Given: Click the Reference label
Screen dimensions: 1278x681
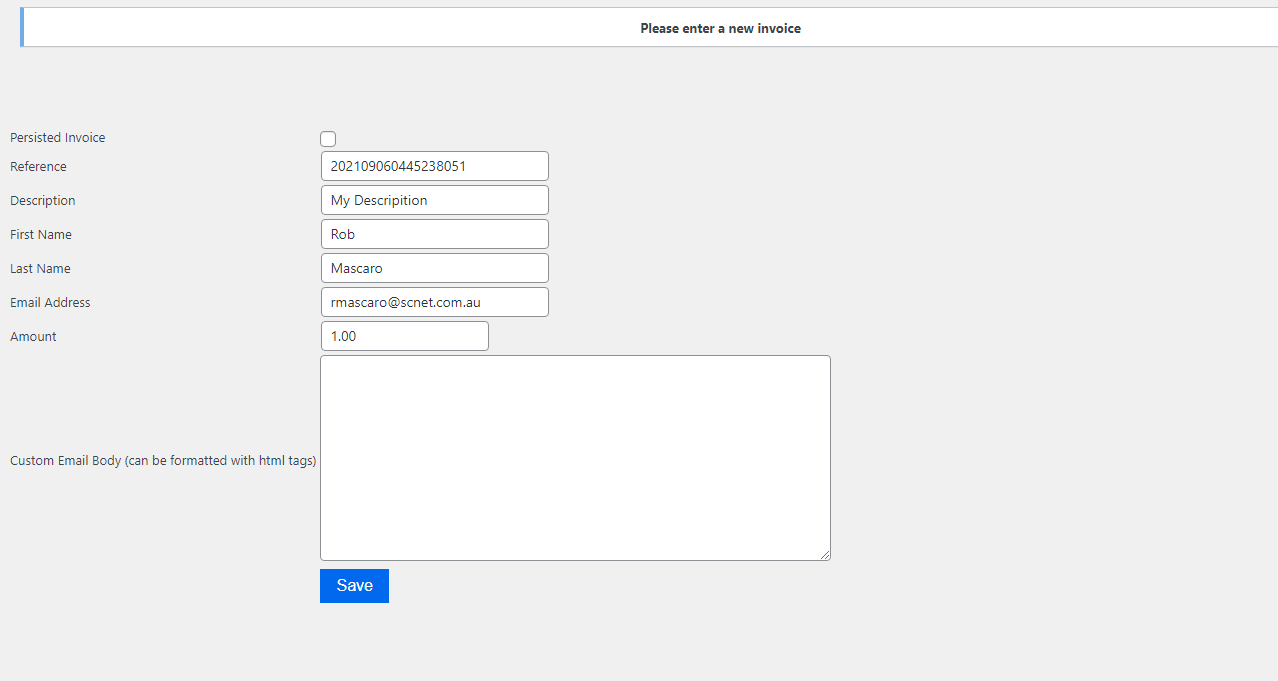Looking at the screenshot, I should 38,167.
